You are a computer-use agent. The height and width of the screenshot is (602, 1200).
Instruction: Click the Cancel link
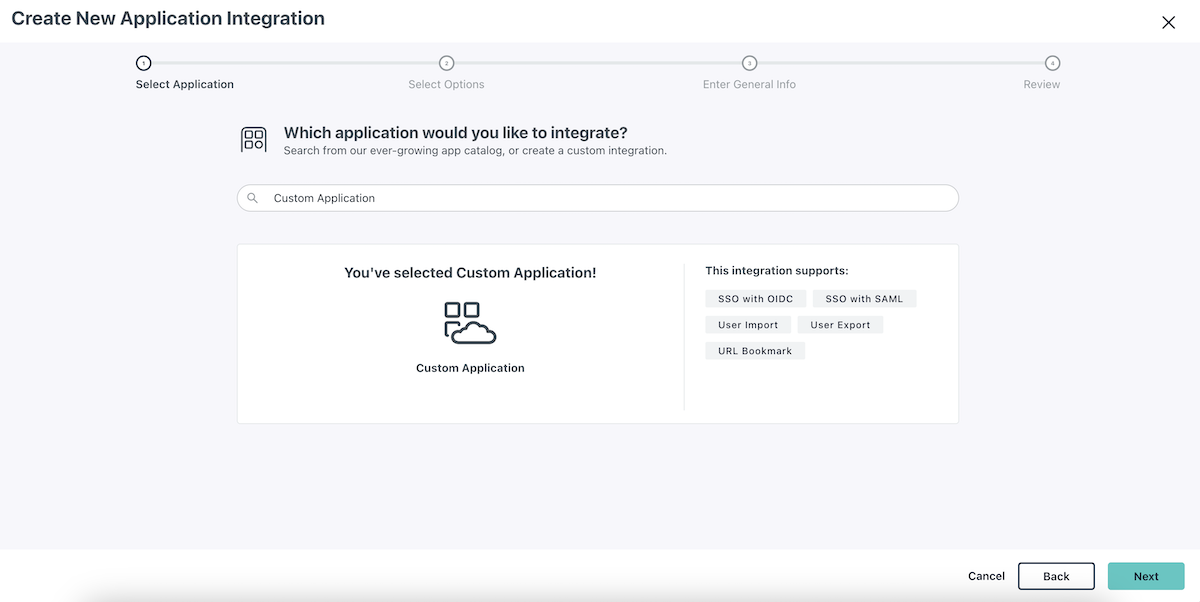(x=986, y=576)
